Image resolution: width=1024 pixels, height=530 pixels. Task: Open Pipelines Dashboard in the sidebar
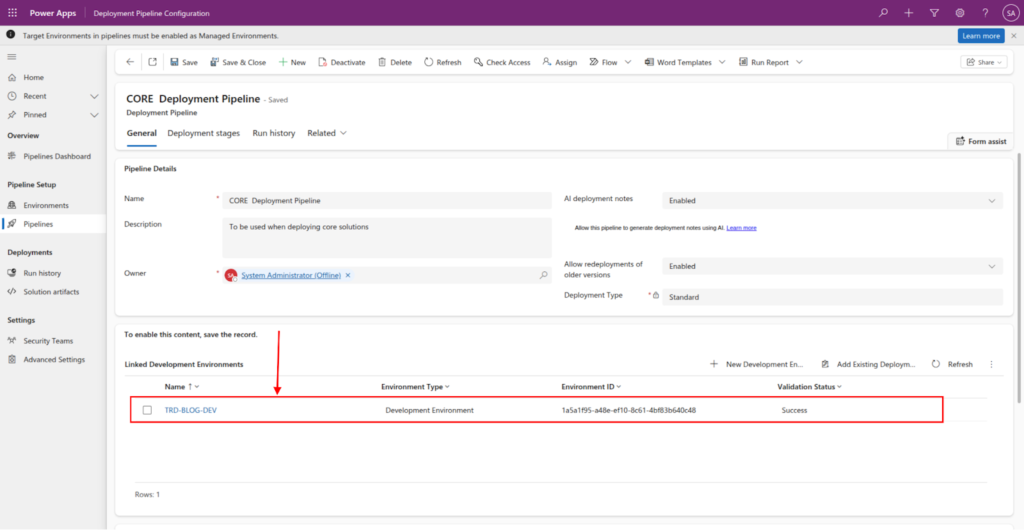pos(56,156)
